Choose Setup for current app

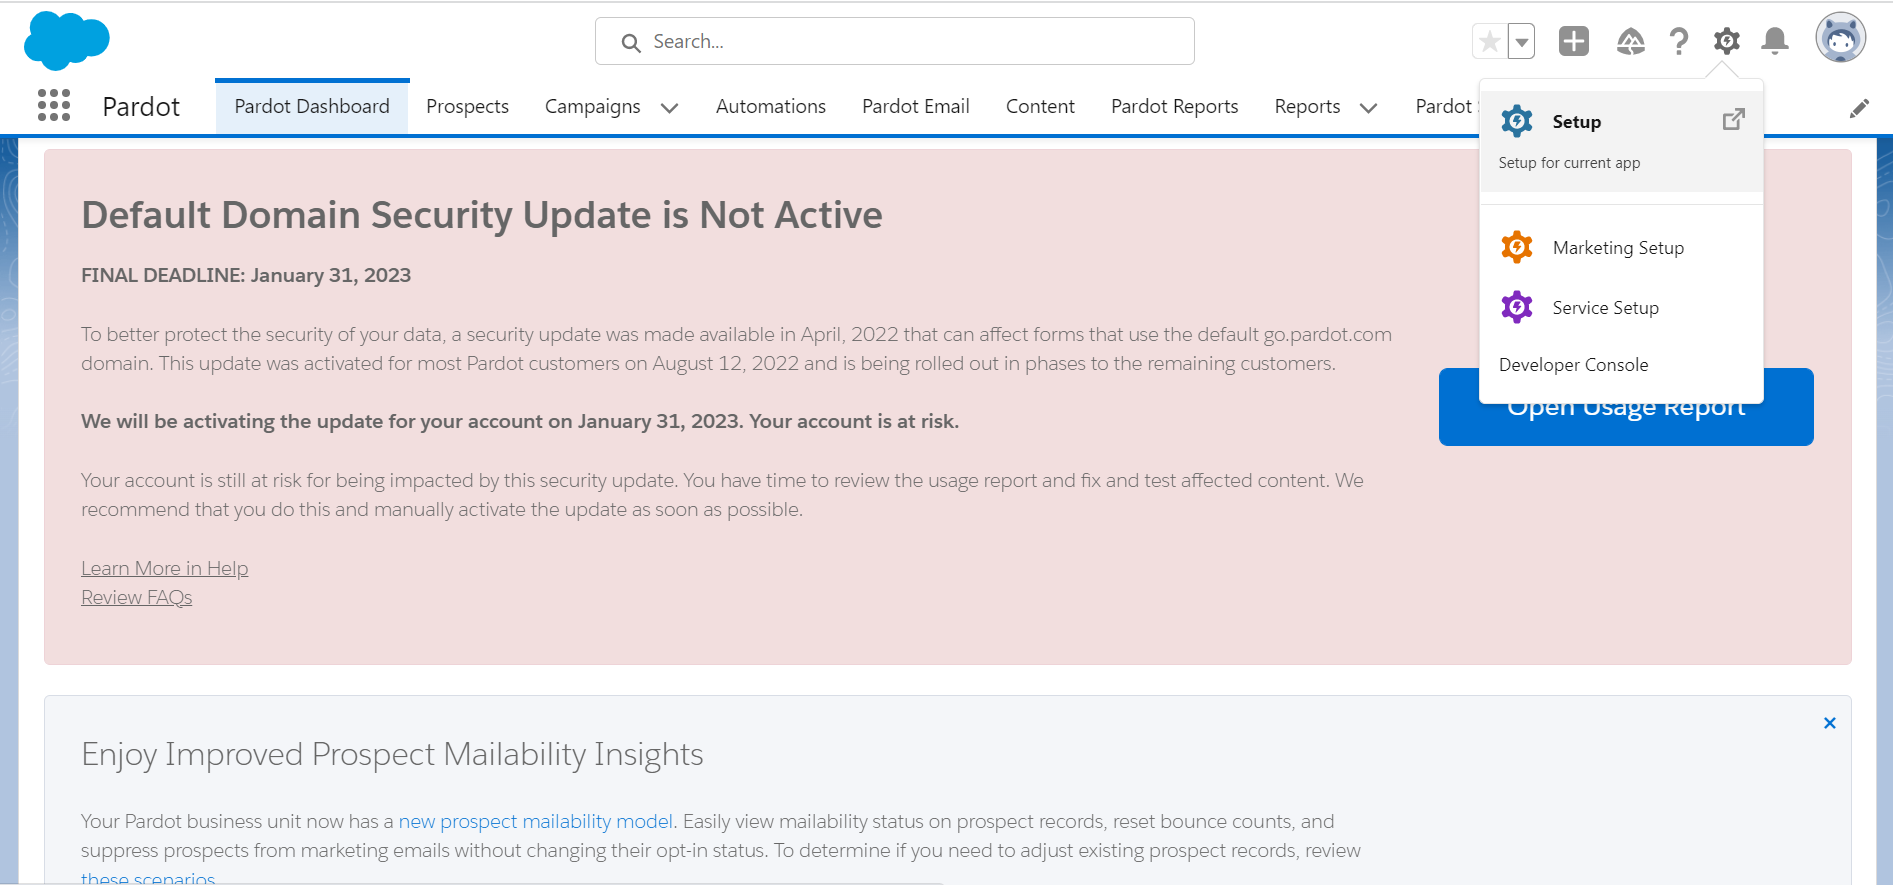click(x=1621, y=141)
